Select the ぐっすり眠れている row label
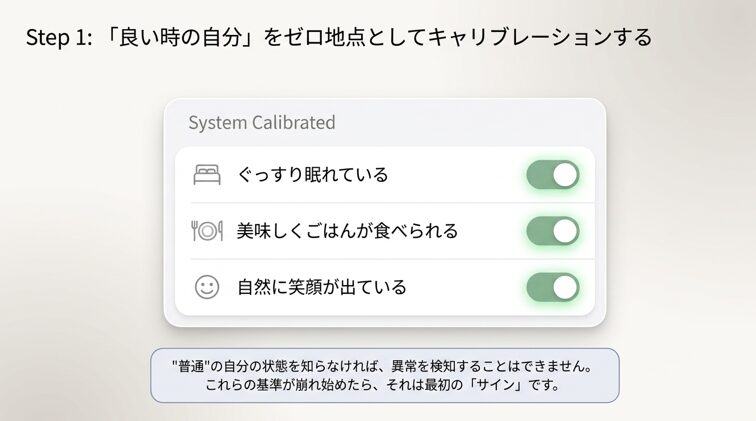Image resolution: width=756 pixels, height=421 pixels. 313,175
